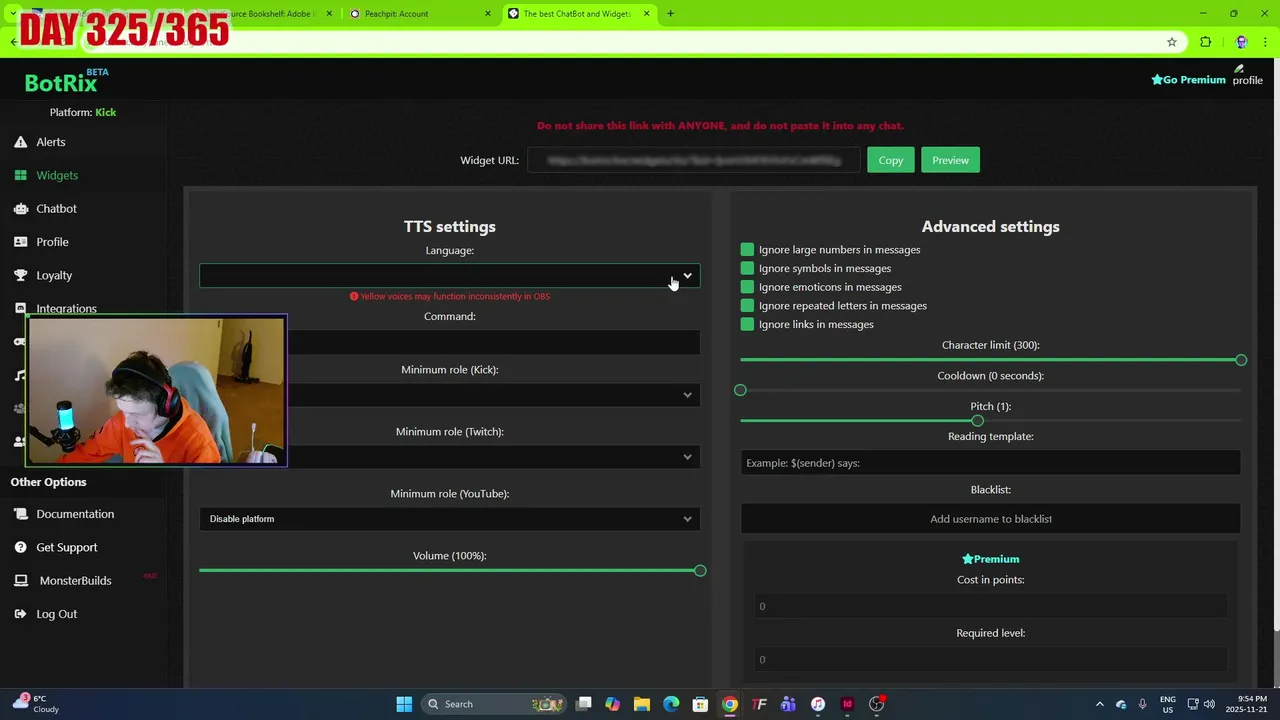Show hidden system tray icons chevron
1280x720 pixels.
(x=1100, y=704)
